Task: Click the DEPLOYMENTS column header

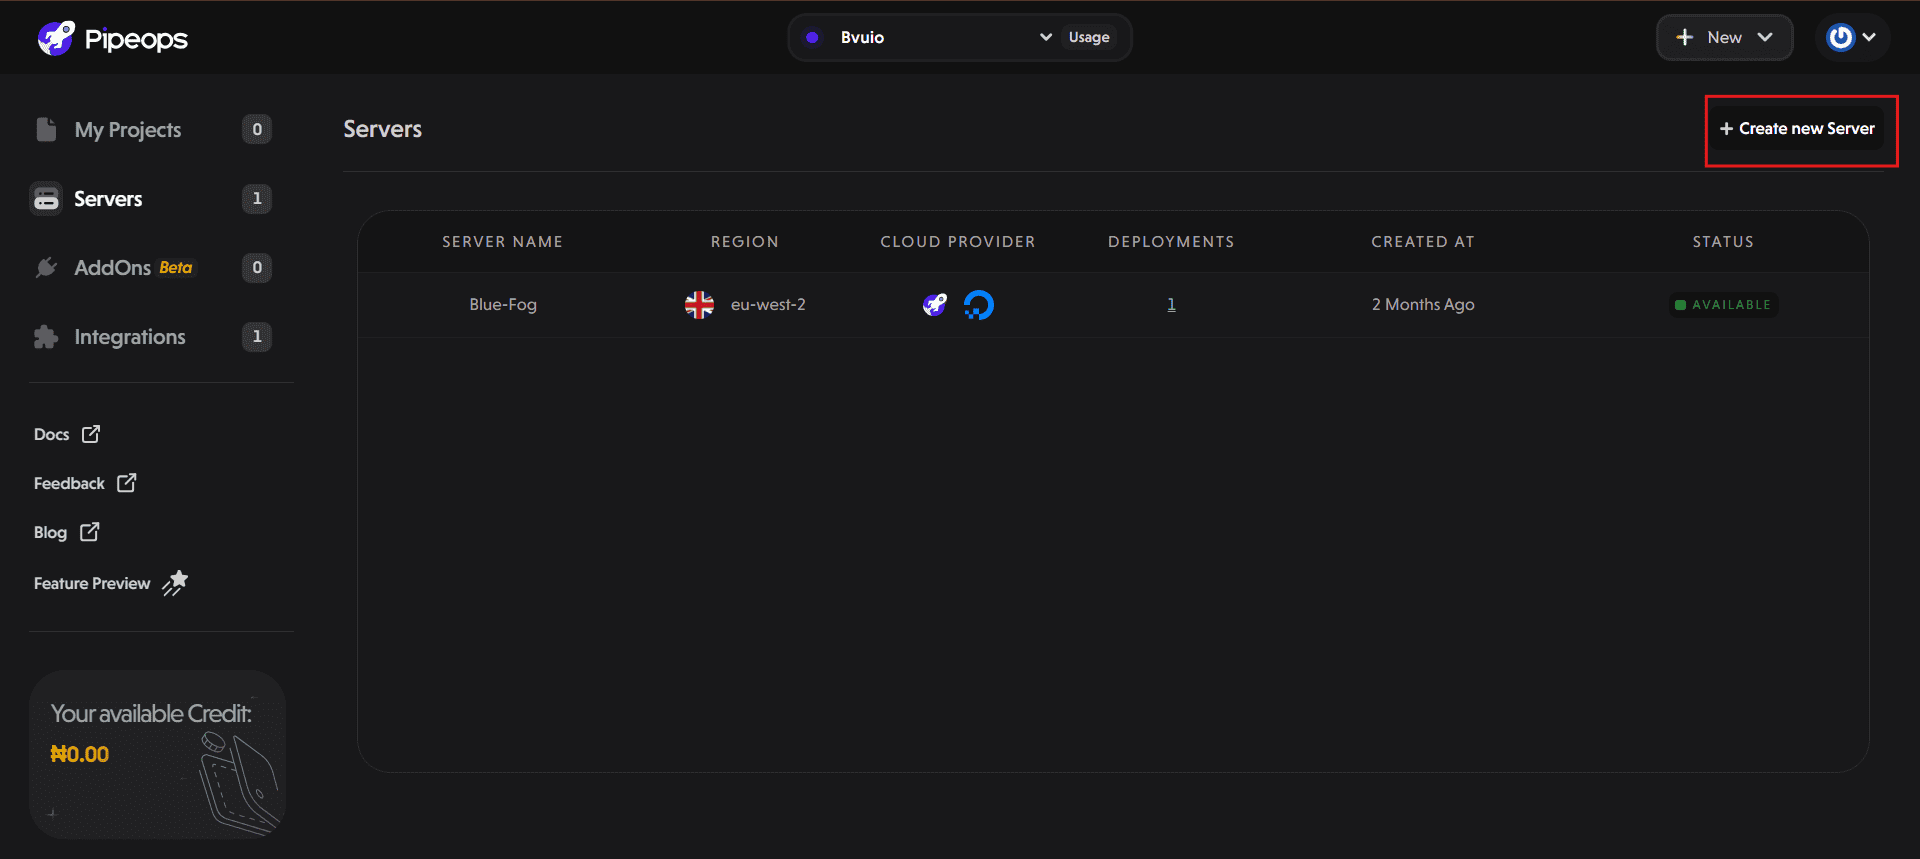Action: [1171, 242]
